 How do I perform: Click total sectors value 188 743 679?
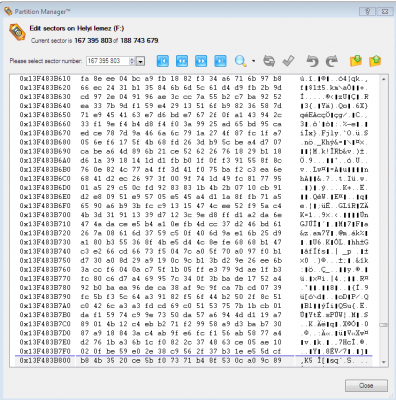(139, 41)
